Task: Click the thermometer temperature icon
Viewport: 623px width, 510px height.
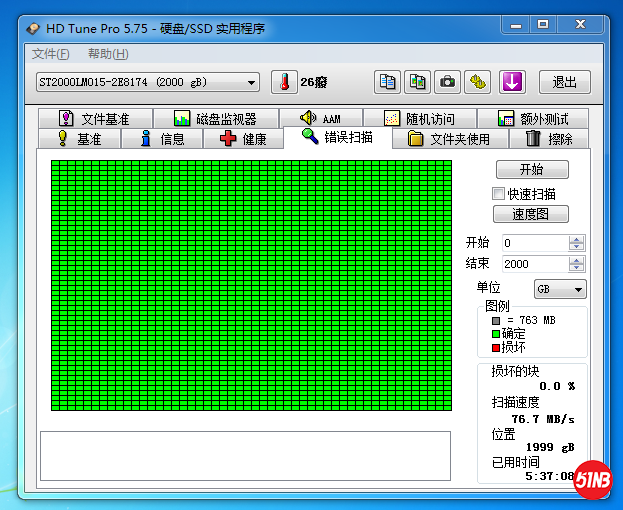Action: 285,82
